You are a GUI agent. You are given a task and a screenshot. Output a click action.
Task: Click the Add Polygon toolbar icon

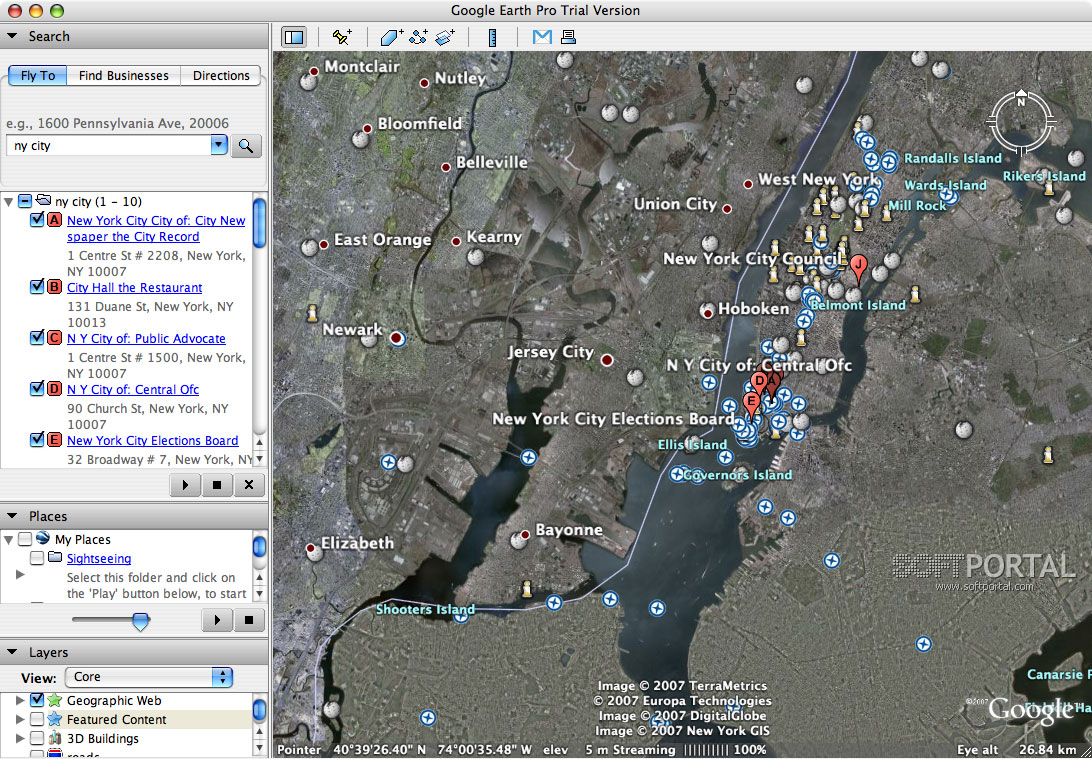click(392, 37)
